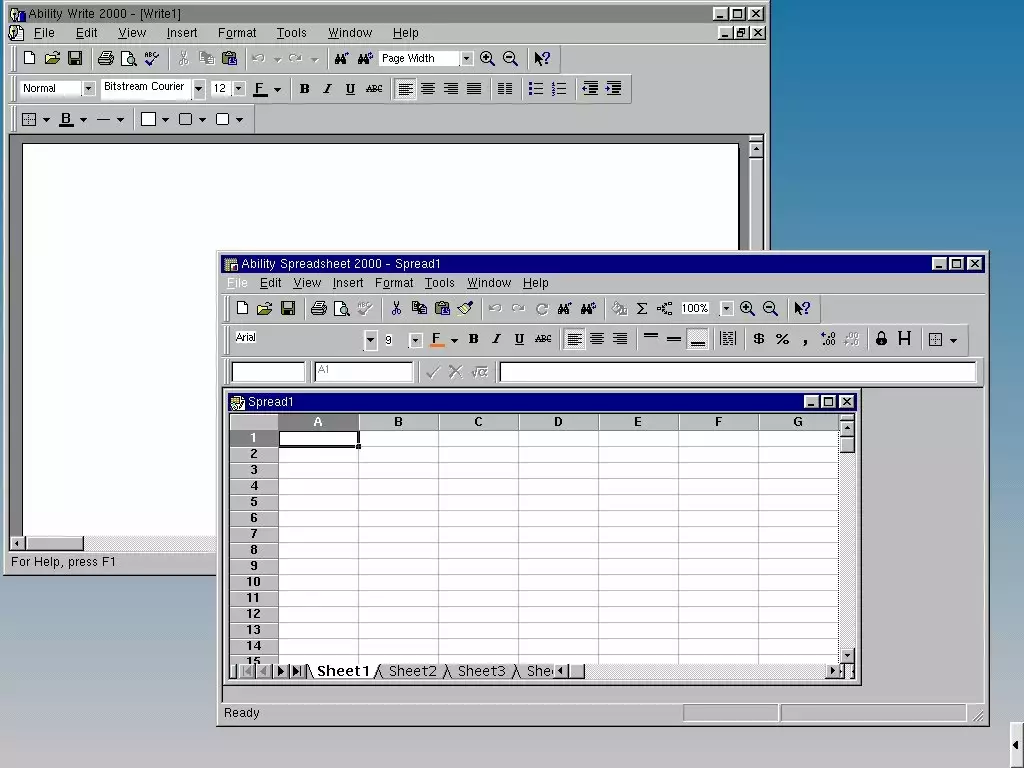Run spell check in Write toolbar

click(x=151, y=59)
